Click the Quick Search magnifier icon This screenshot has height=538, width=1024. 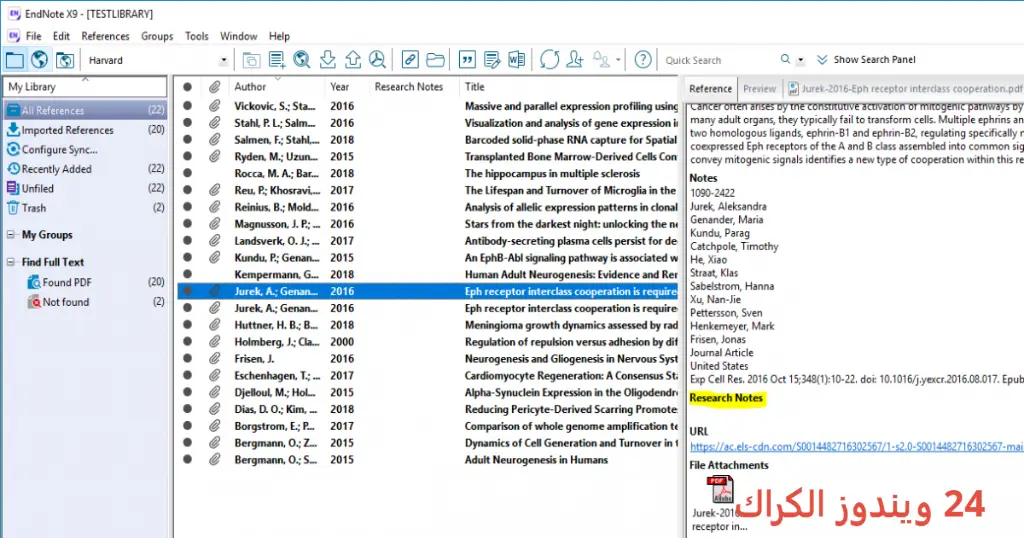[x=785, y=59]
